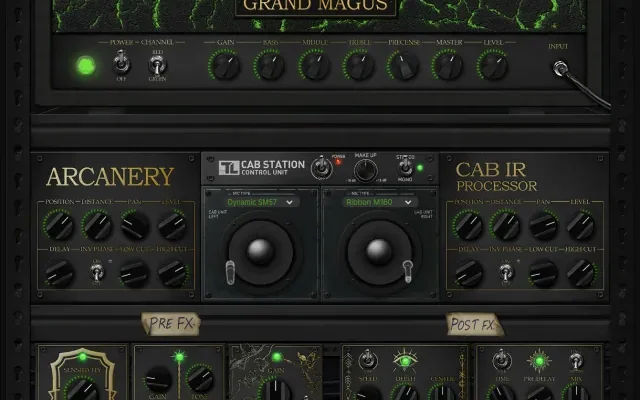This screenshot has width=640, height=400.
Task: Select the Pre FX tab label
Action: pyautogui.click(x=169, y=323)
